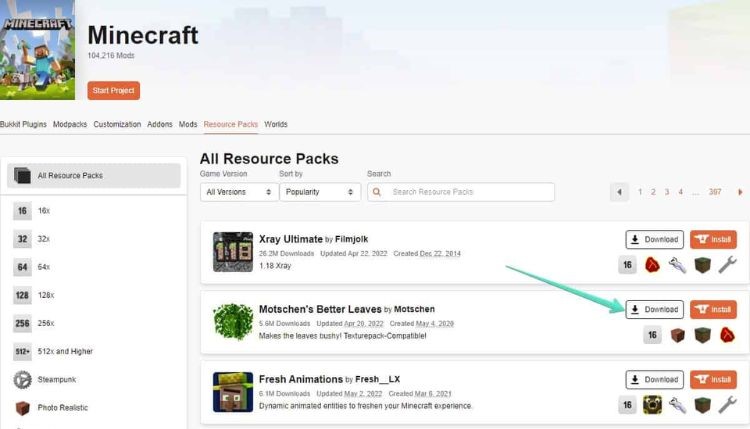Click the 256x category icon
750x429 pixels.
tap(22, 323)
